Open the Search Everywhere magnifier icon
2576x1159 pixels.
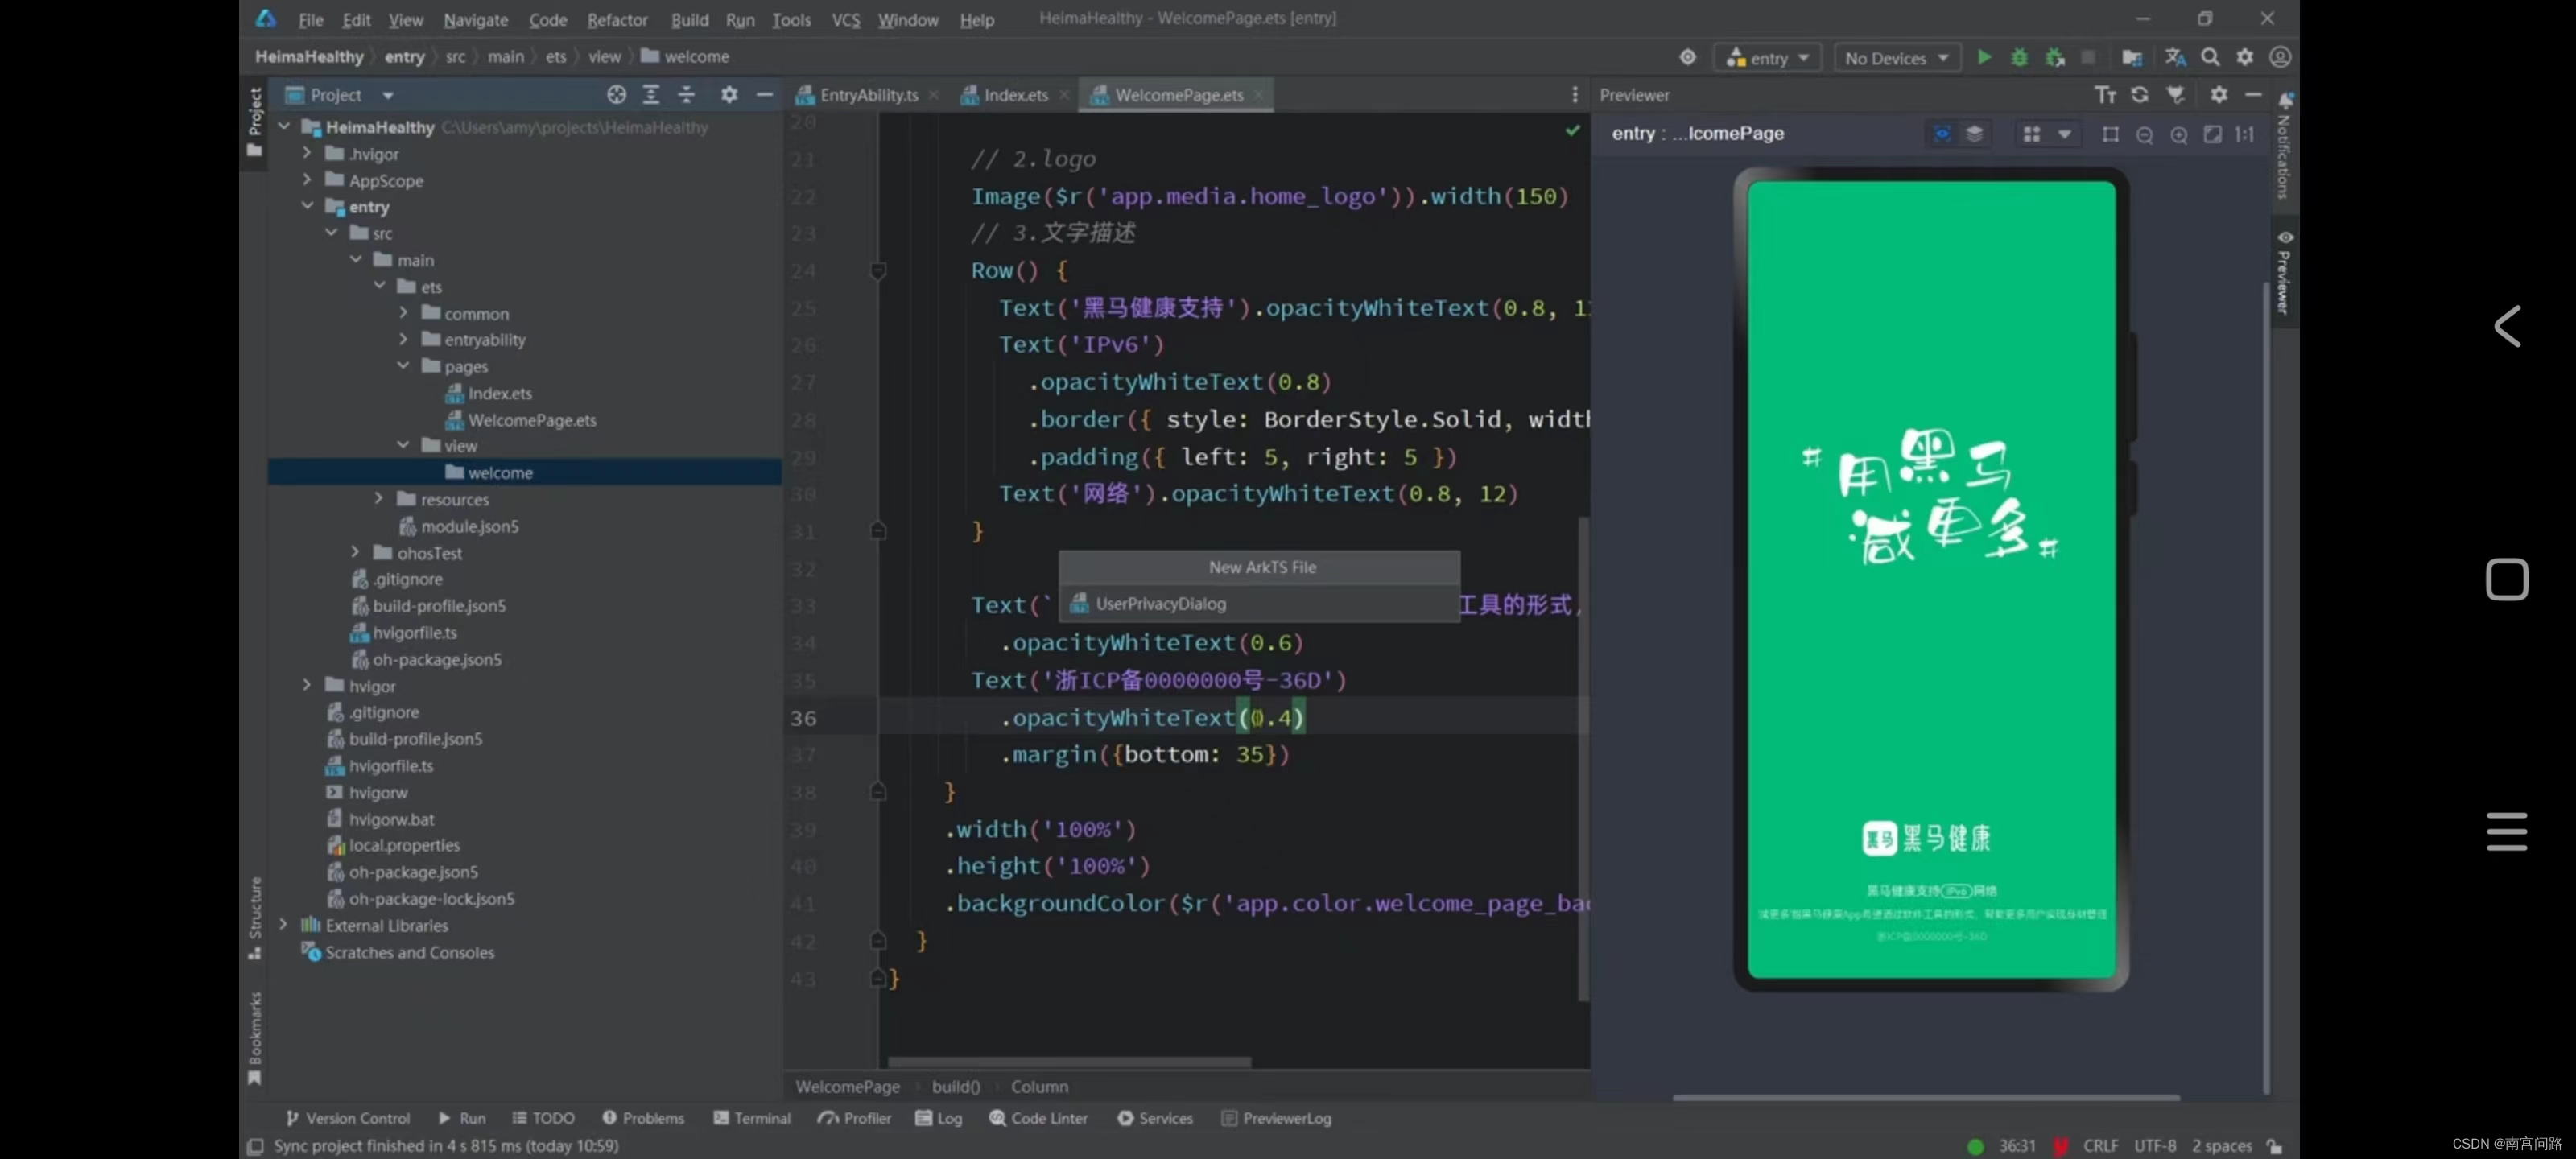pyautogui.click(x=2210, y=57)
